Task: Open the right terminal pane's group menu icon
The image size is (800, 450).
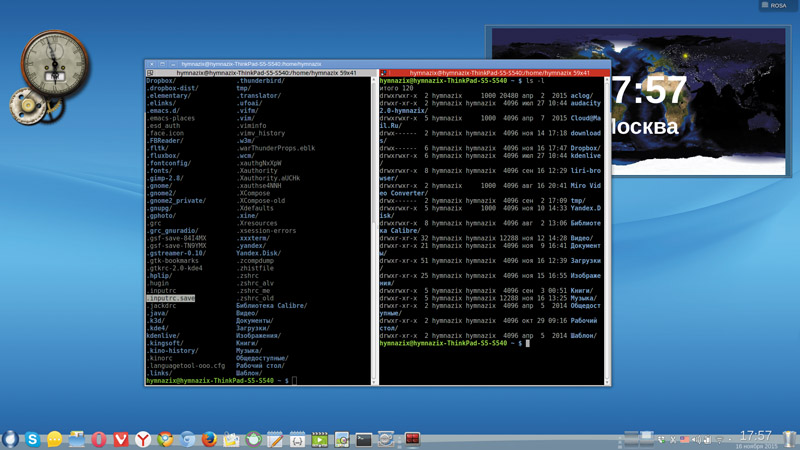Action: tap(384, 73)
